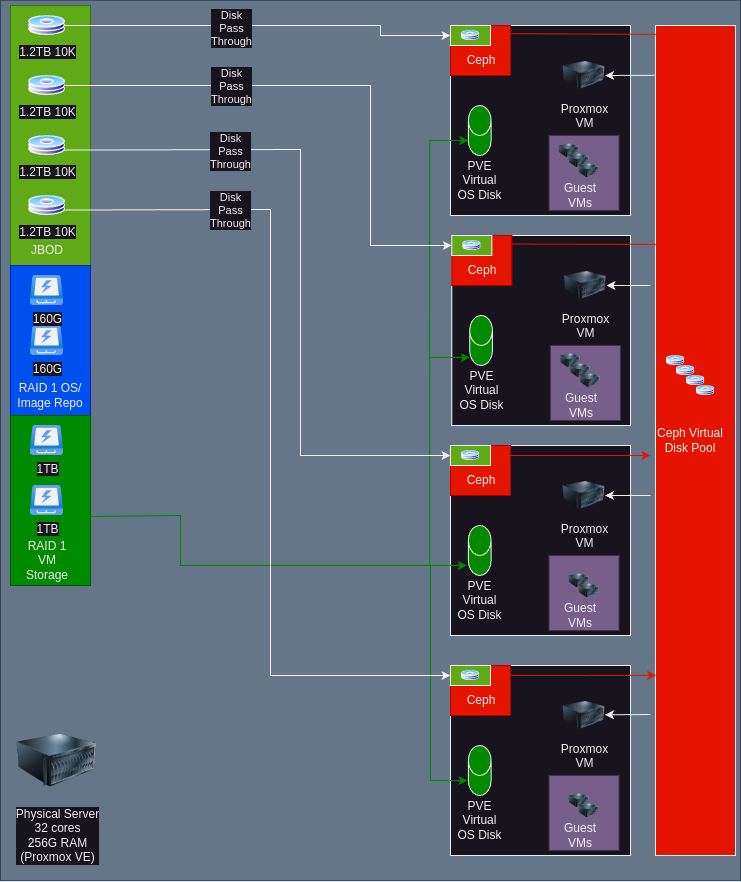This screenshot has width=741, height=882.
Task: Select the RAID 1 OS/Image Repo label
Action: pos(50,395)
